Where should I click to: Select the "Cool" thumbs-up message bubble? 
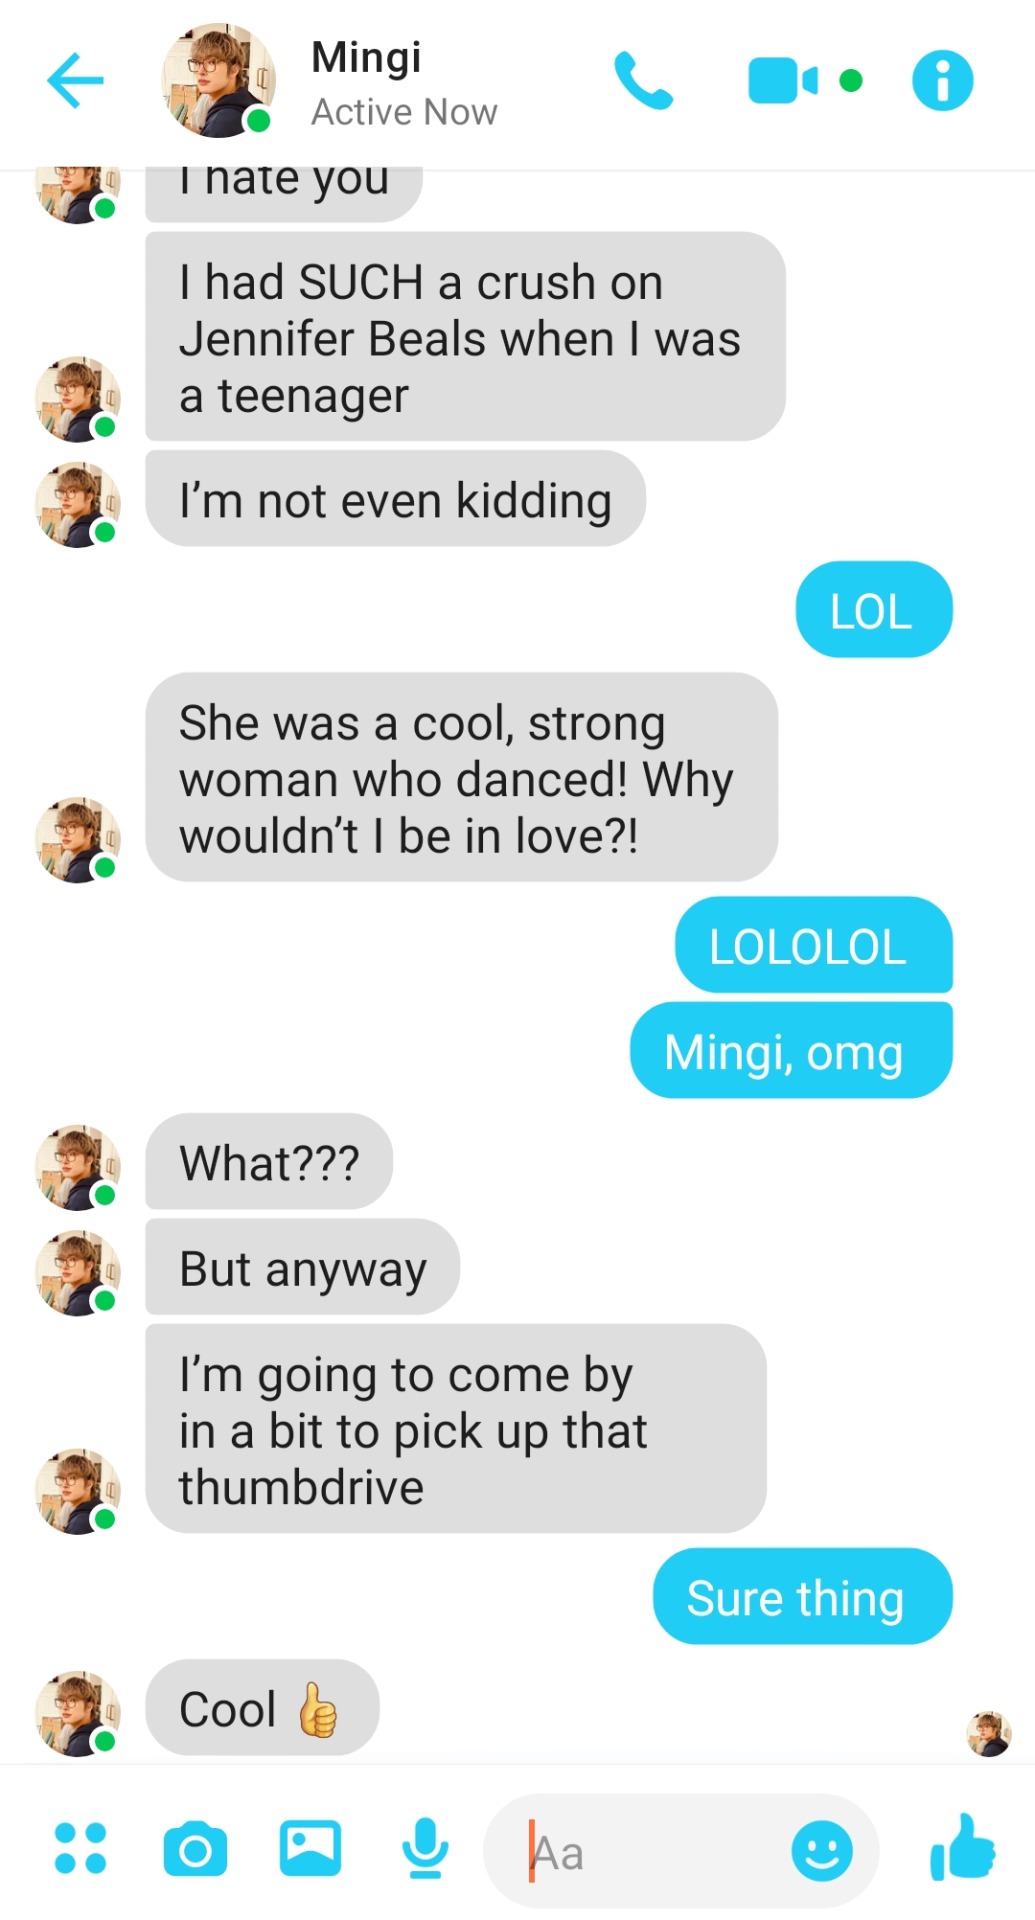[x=262, y=1708]
